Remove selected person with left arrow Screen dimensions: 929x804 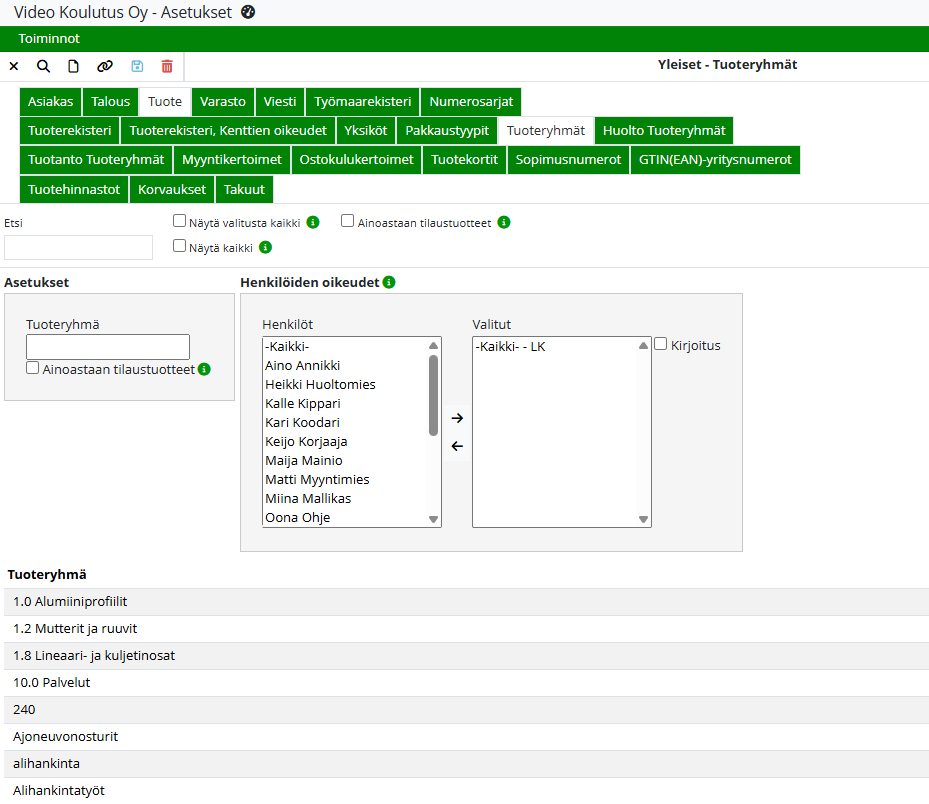pos(457,446)
